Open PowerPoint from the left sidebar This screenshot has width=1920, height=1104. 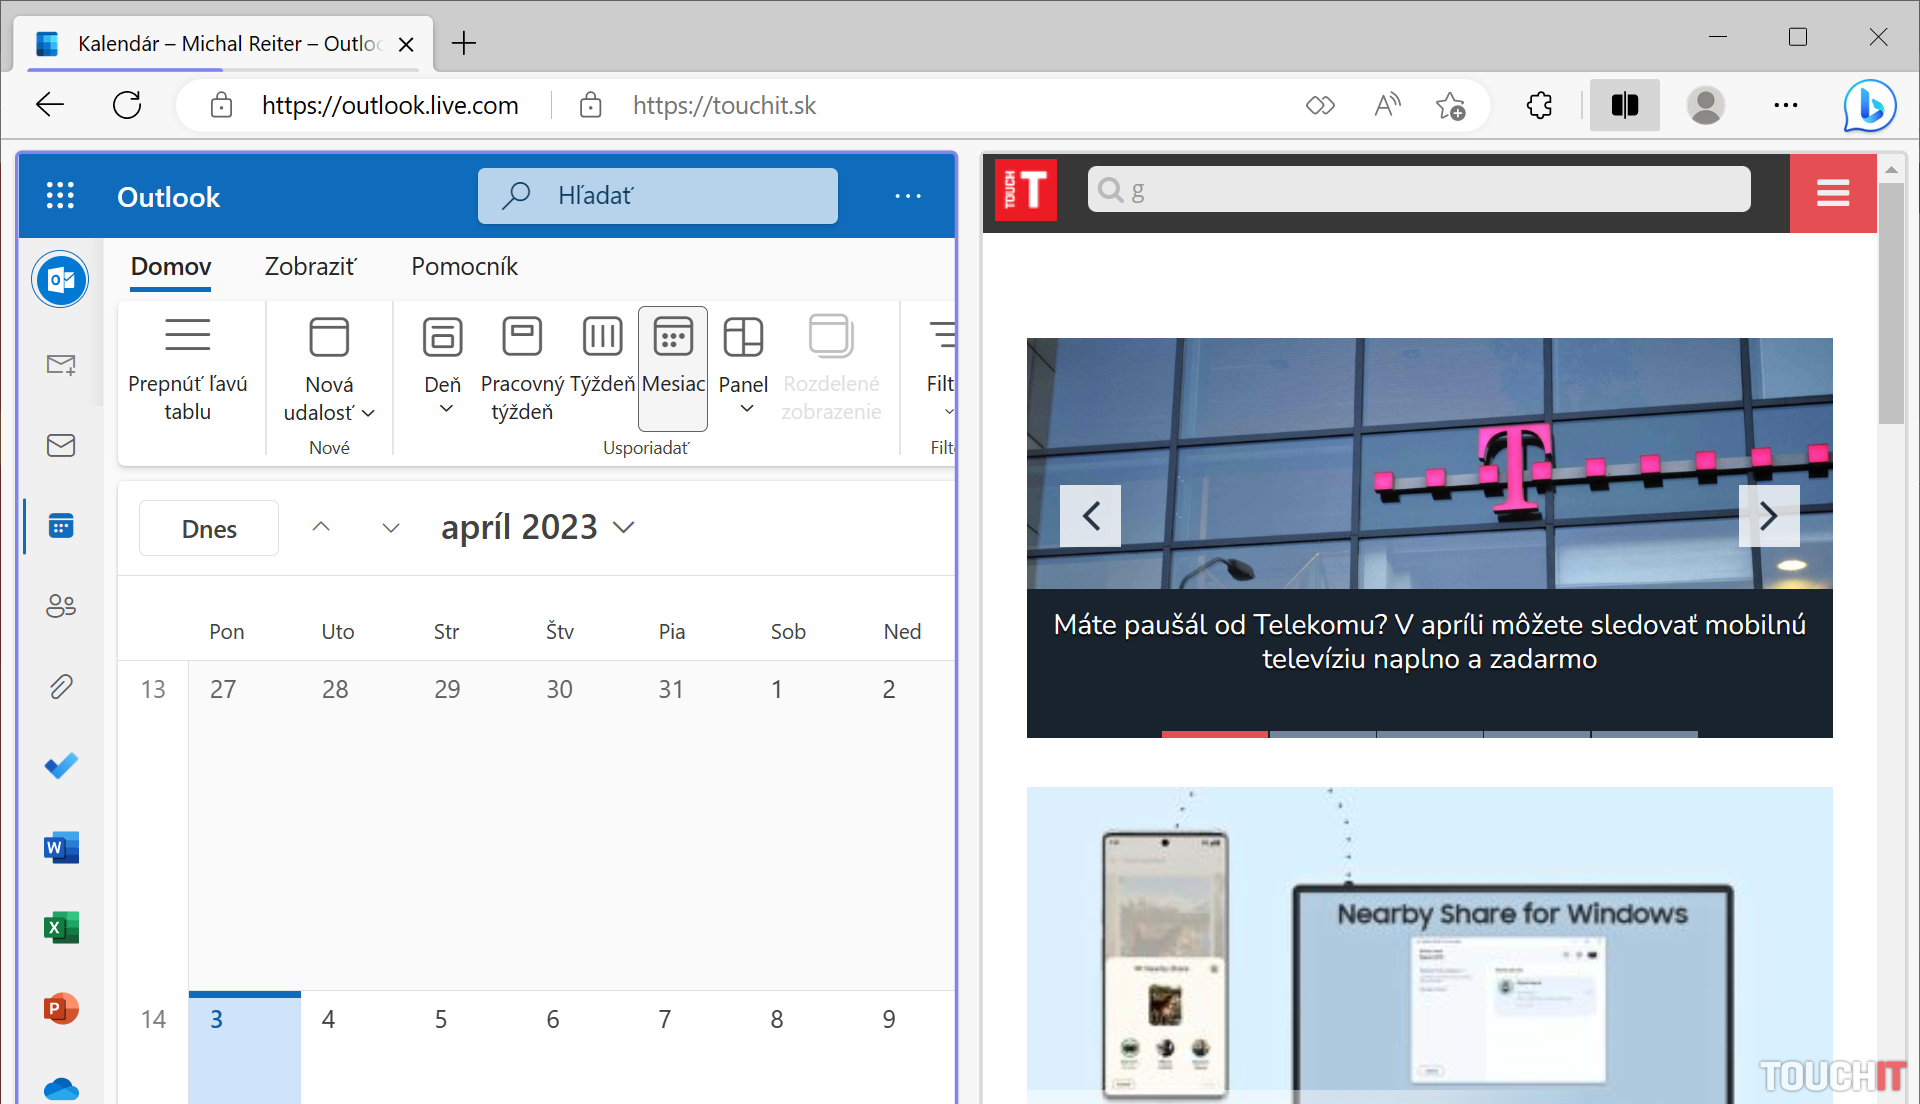(61, 1008)
